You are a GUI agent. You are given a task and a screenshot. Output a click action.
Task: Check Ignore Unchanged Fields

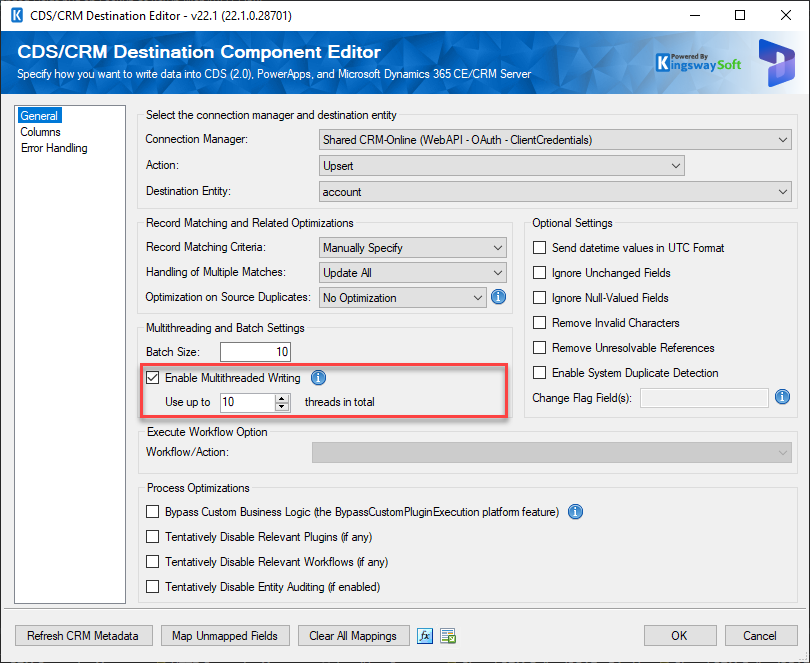(x=539, y=272)
